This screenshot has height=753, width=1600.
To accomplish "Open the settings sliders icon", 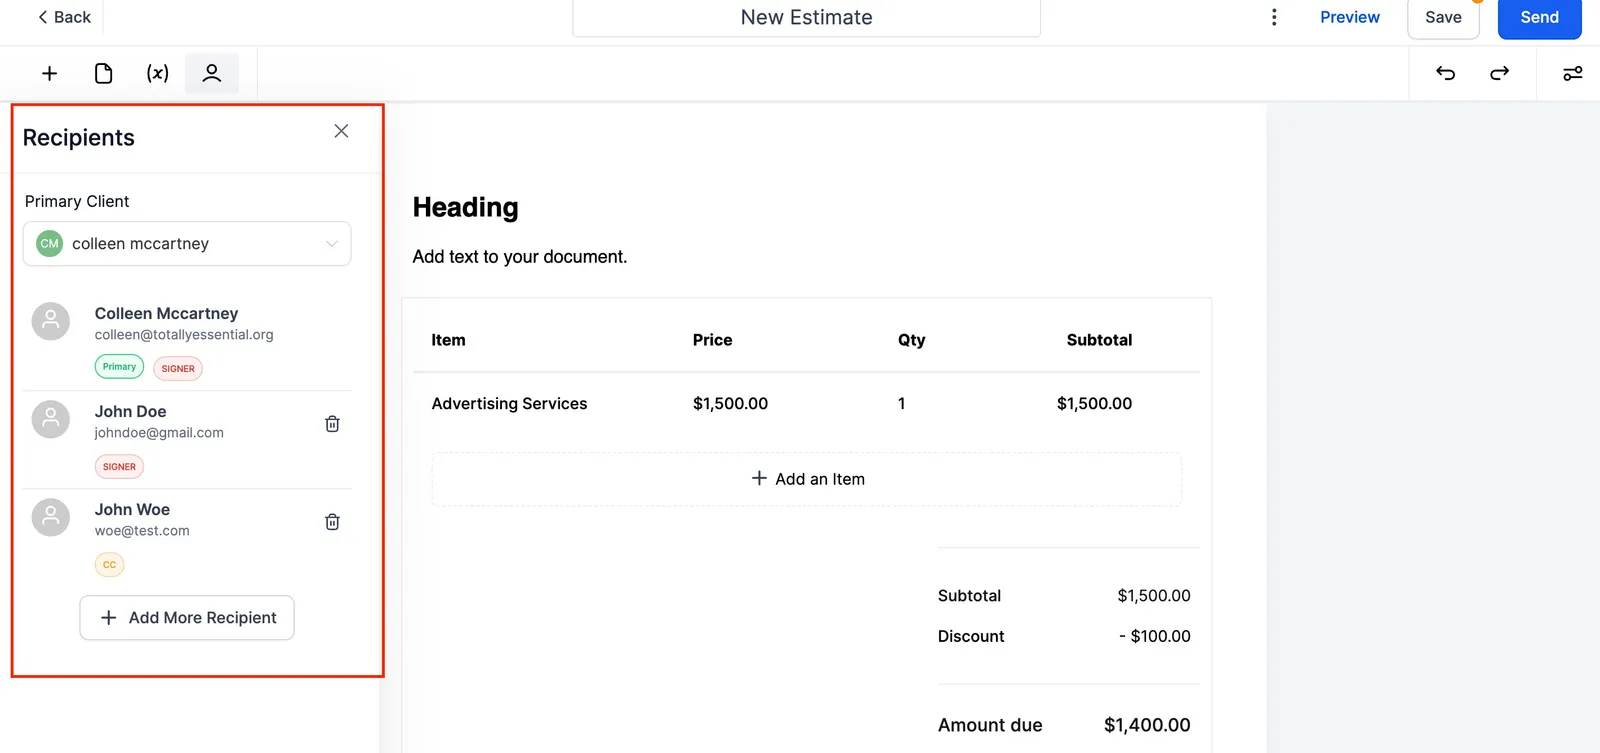I will 1572,73.
